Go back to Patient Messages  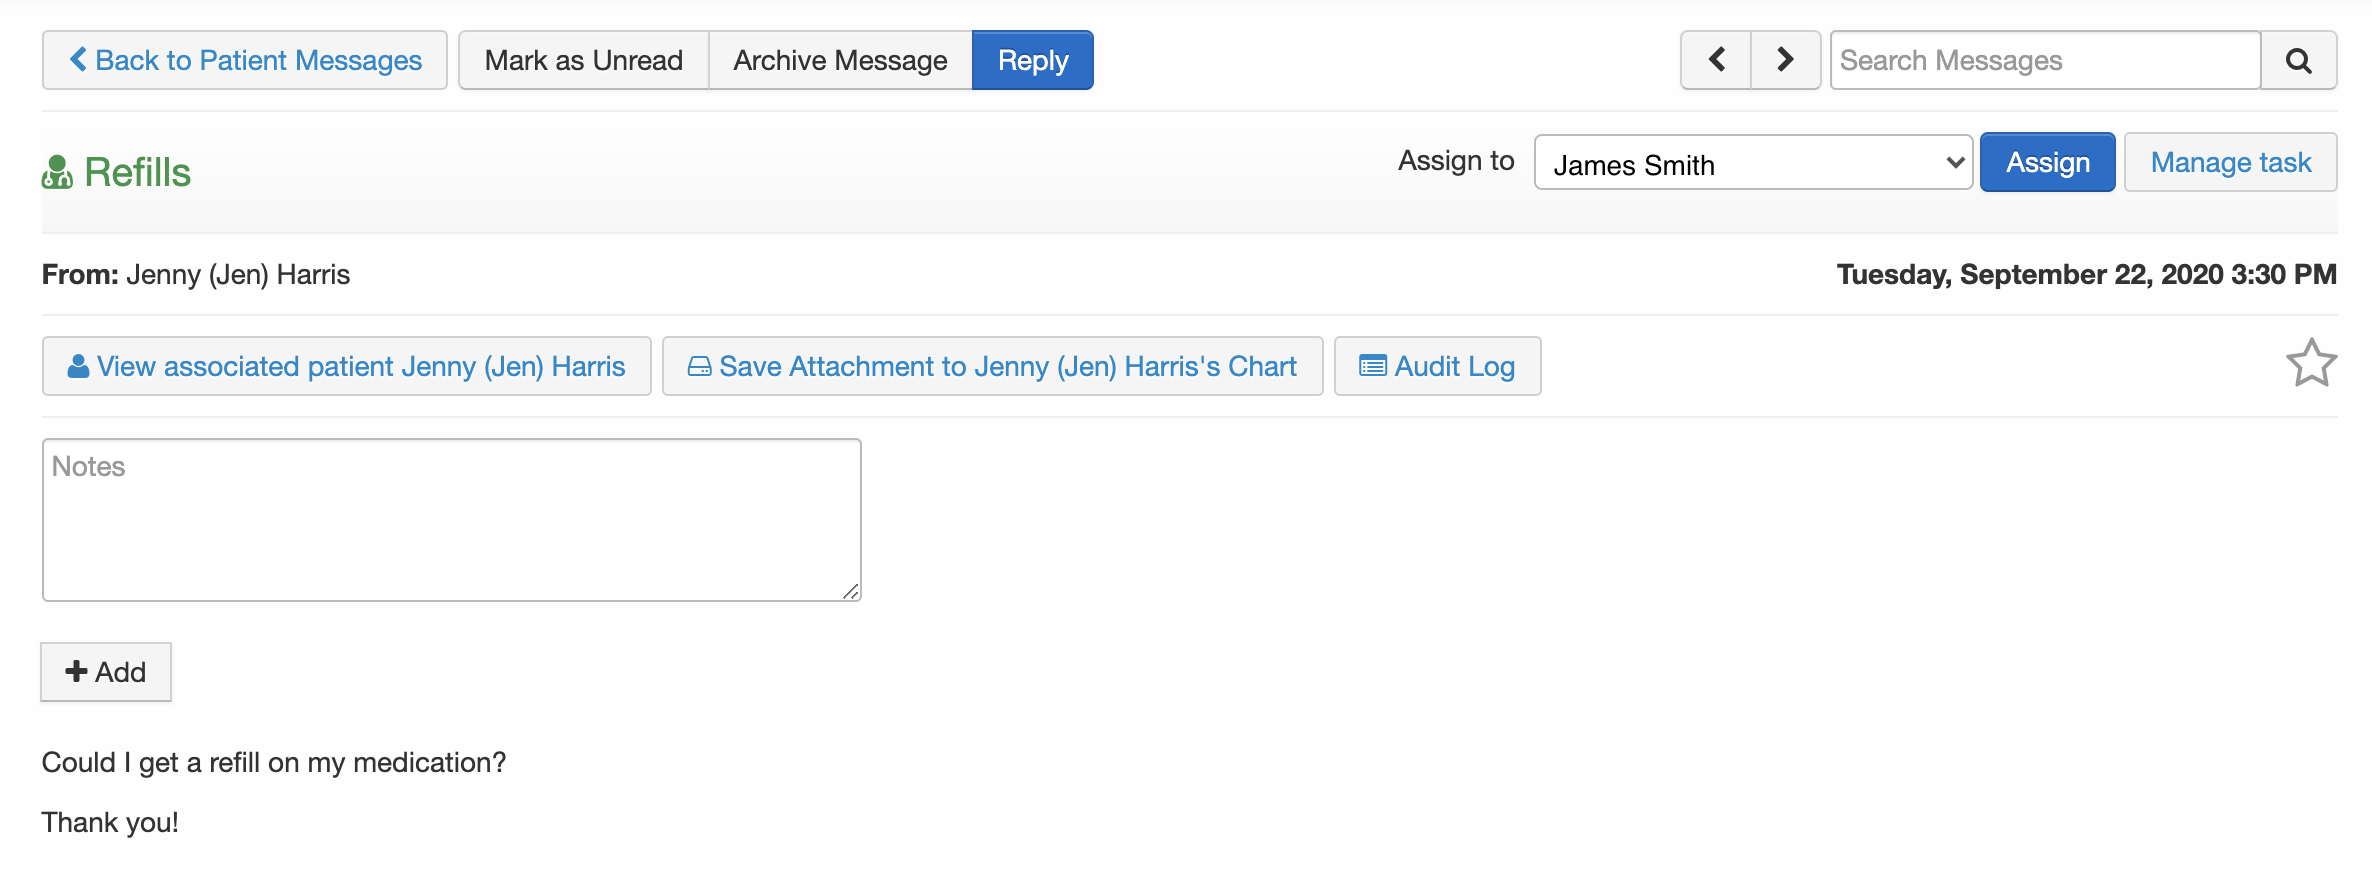[x=245, y=60]
